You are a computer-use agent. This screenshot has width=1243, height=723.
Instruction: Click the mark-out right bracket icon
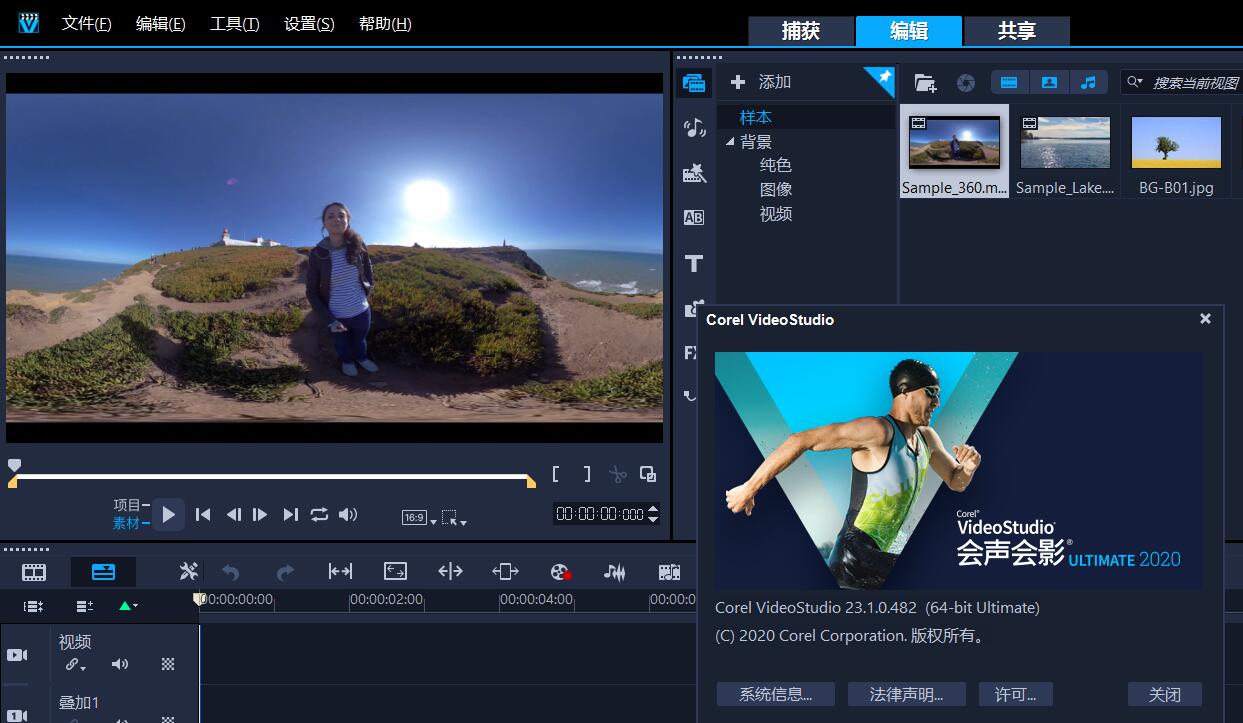click(x=587, y=474)
